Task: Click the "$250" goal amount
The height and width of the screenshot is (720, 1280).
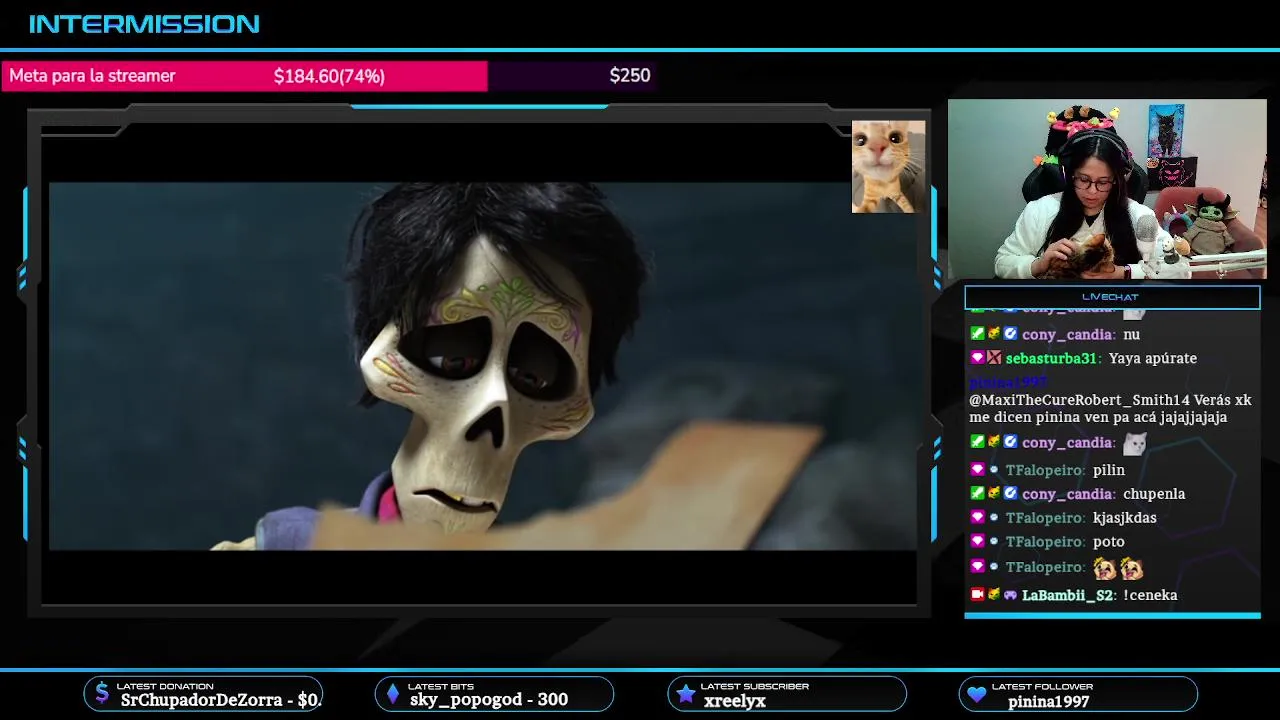Action: click(x=630, y=75)
